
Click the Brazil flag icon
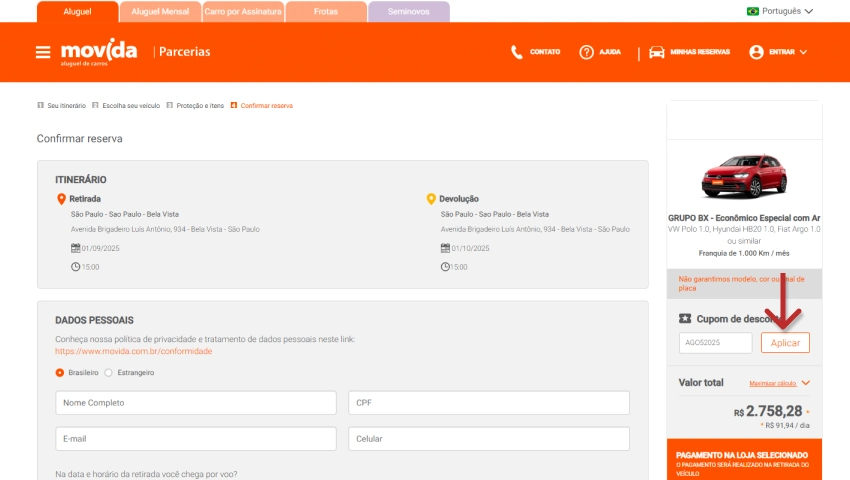tap(752, 11)
